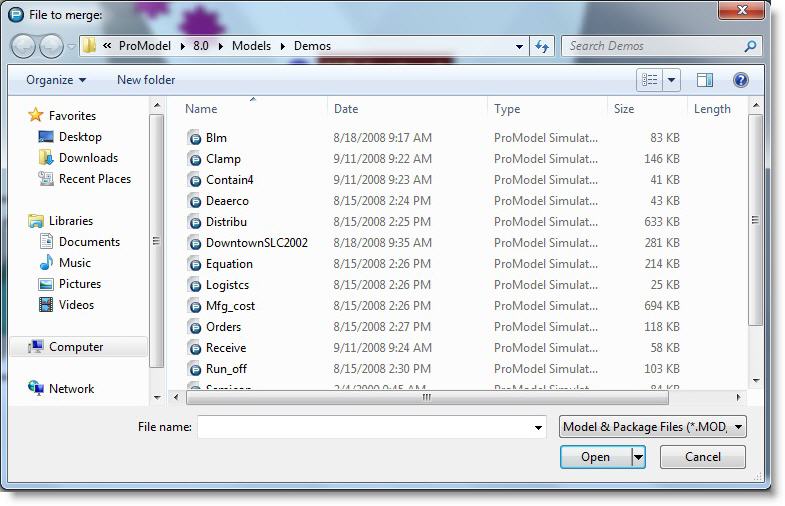The height and width of the screenshot is (506, 785).
Task: Select the DowntownSLC2002 file icon
Action: click(194, 243)
